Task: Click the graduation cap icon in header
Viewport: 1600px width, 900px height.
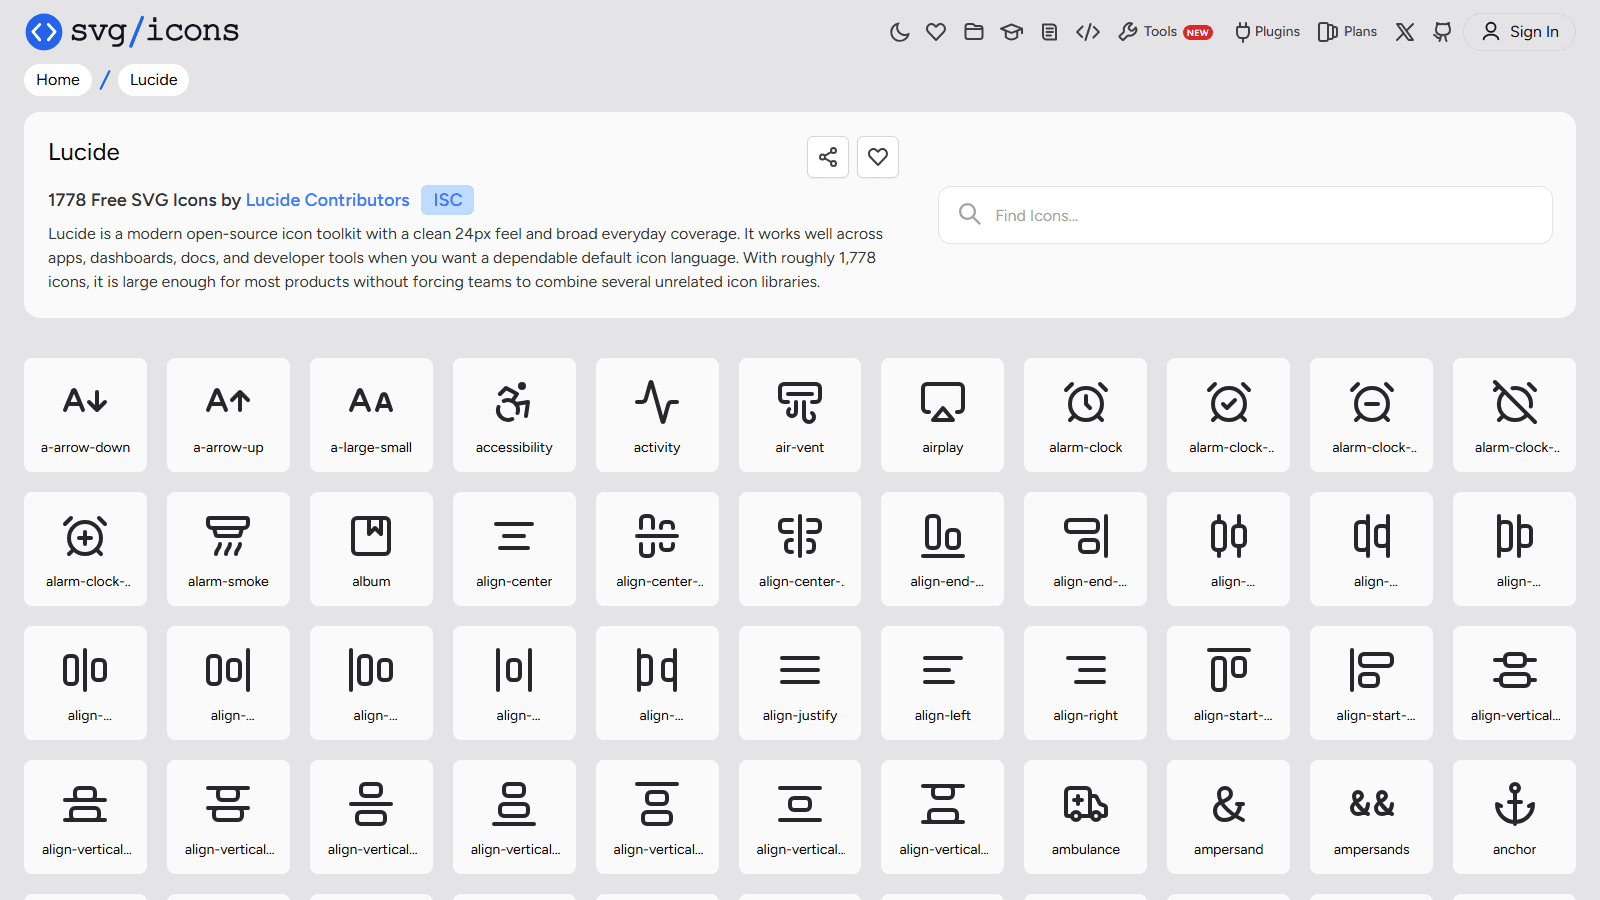Action: tap(1012, 32)
